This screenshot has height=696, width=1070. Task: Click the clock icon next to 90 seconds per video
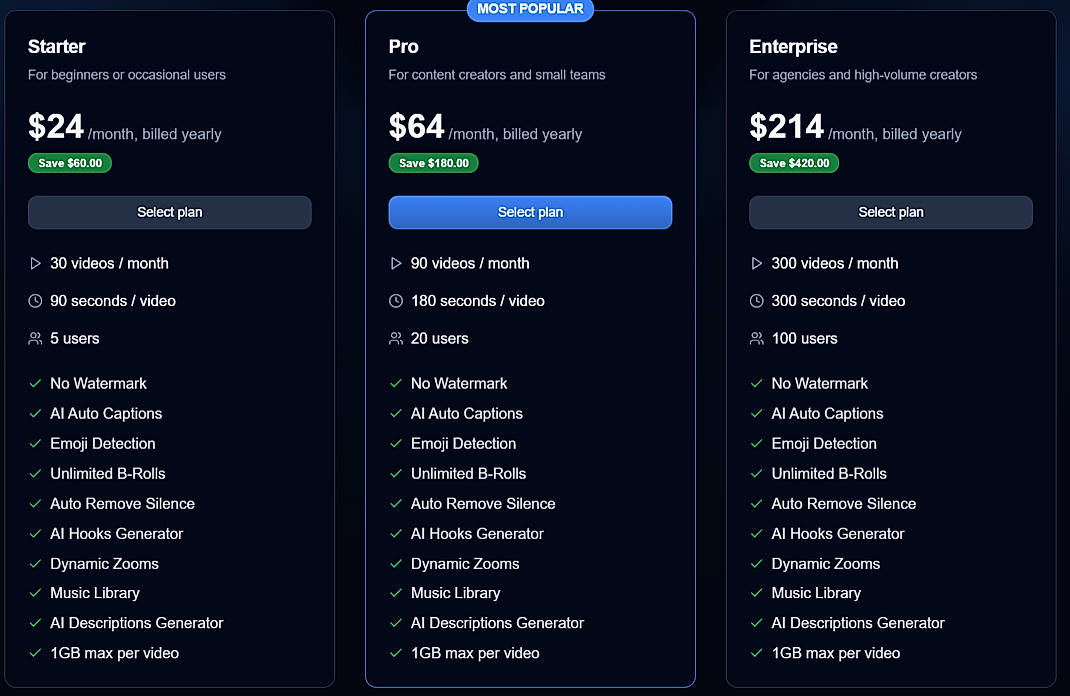35,300
